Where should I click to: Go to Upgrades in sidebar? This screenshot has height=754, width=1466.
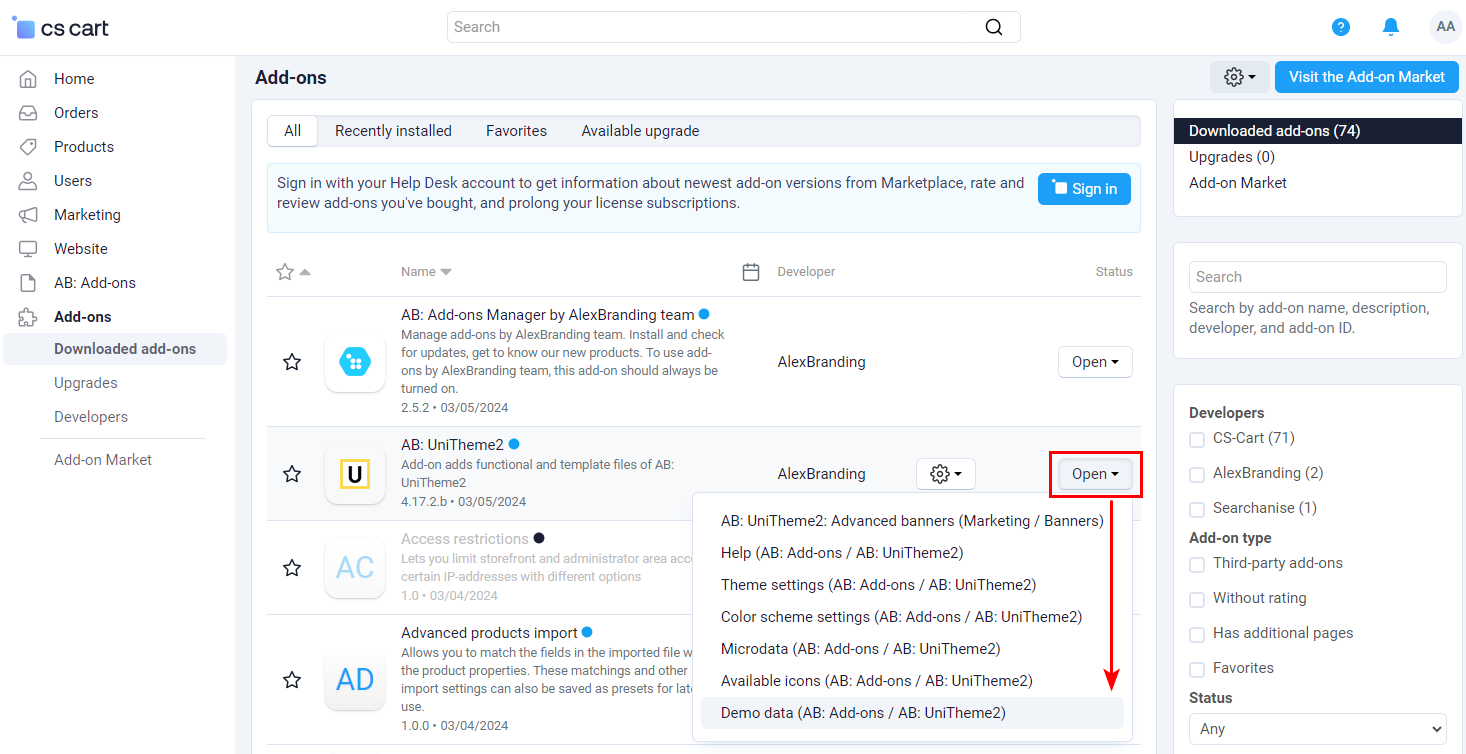(86, 383)
